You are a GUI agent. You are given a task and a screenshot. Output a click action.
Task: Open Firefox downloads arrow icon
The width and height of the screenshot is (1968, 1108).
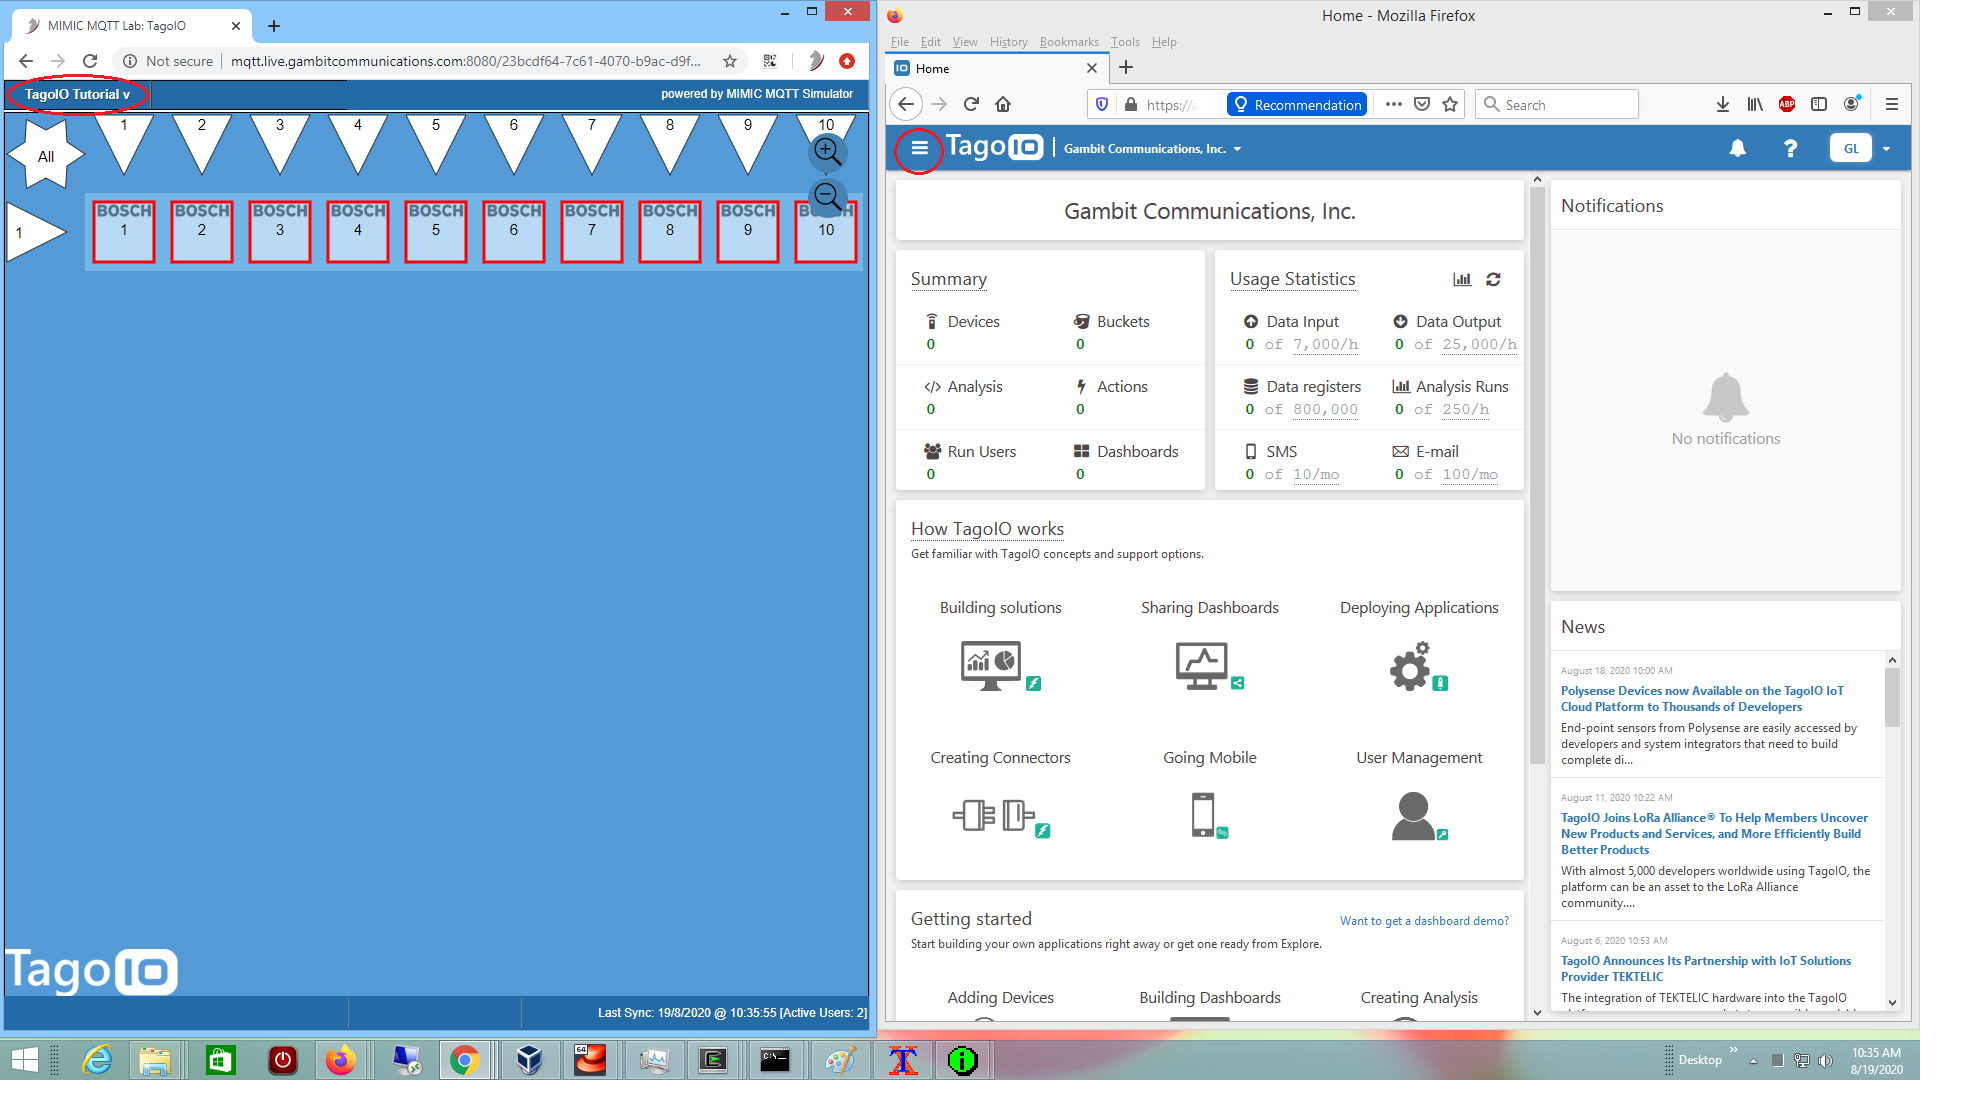pyautogui.click(x=1722, y=104)
